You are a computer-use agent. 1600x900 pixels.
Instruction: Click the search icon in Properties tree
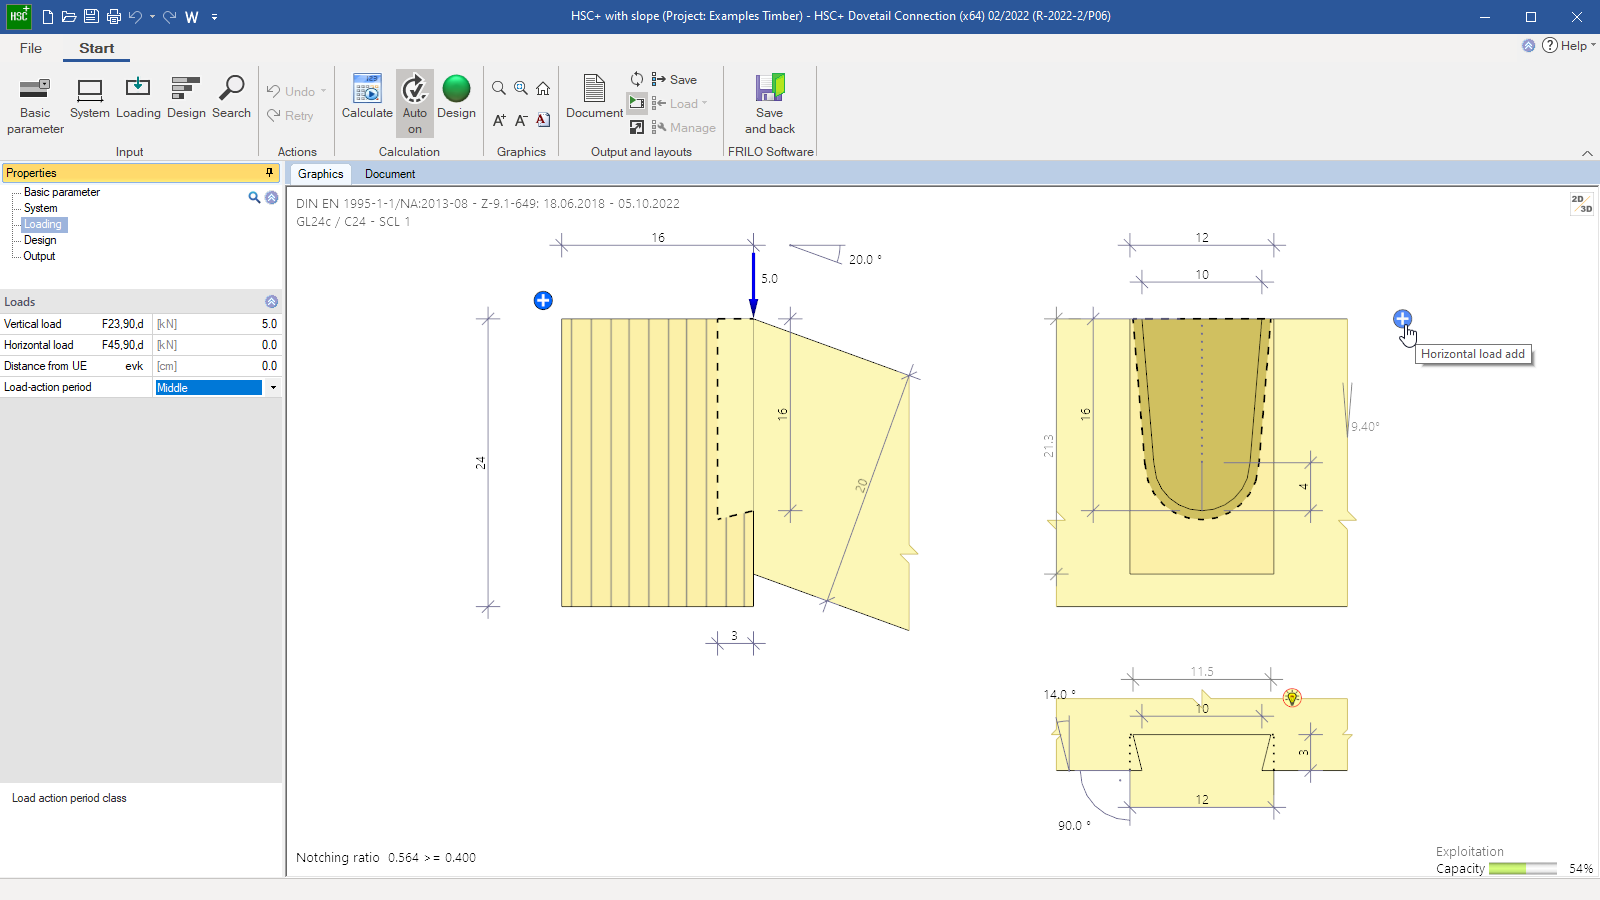tap(254, 198)
